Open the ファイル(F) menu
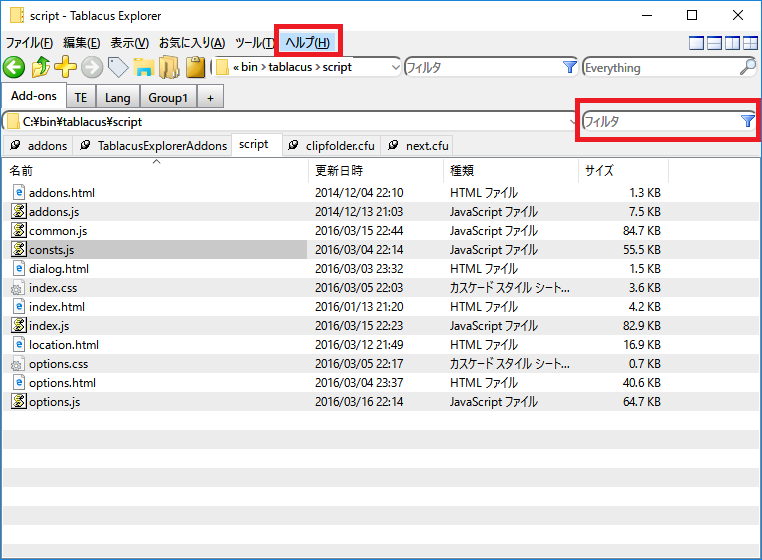The width and height of the screenshot is (762, 560). coord(29,43)
